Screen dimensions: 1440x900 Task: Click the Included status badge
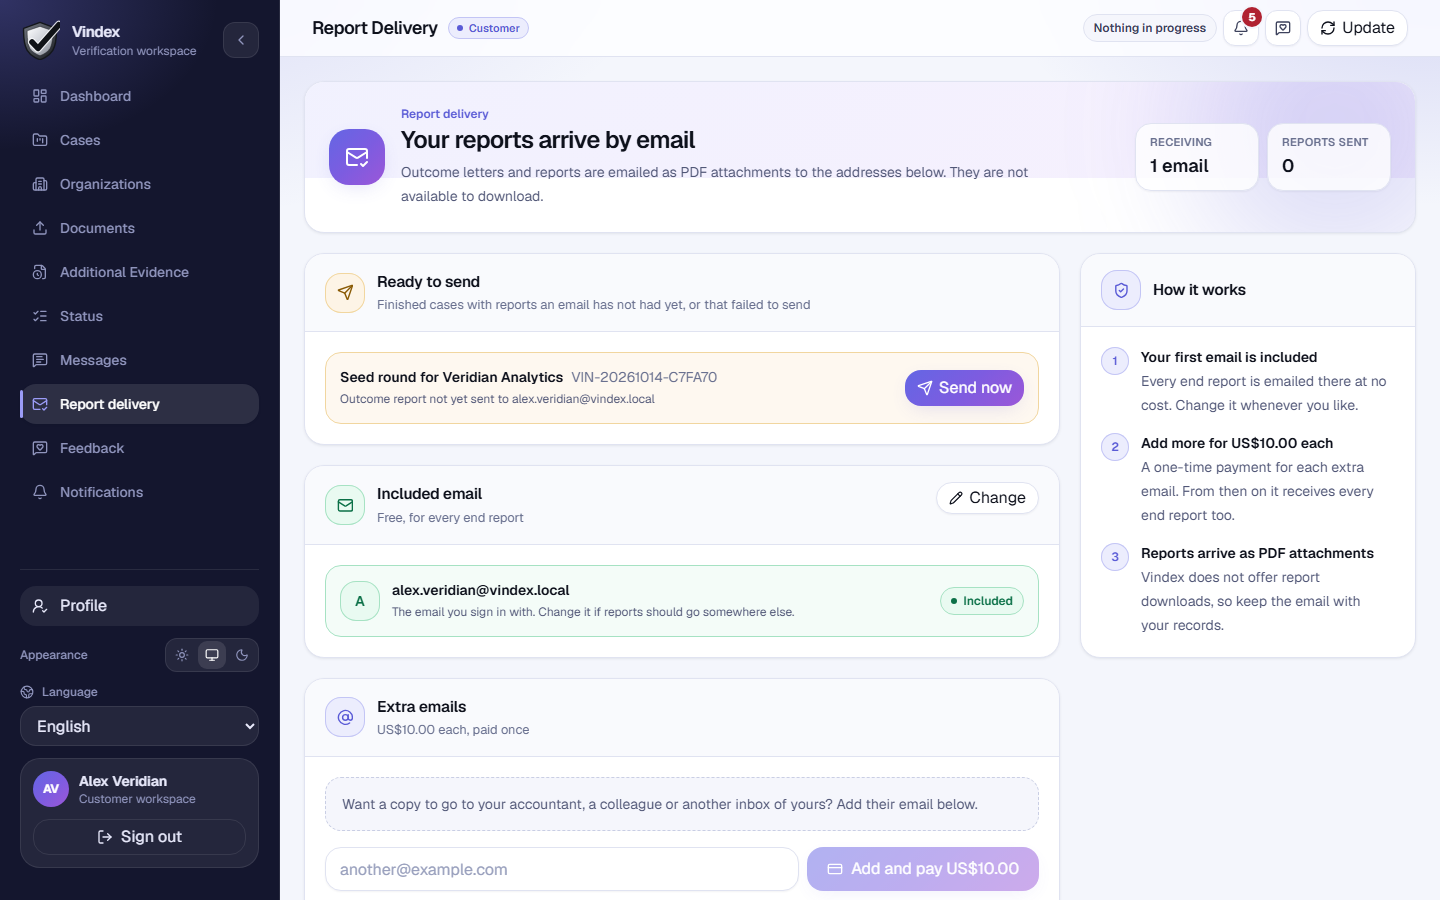tap(982, 601)
